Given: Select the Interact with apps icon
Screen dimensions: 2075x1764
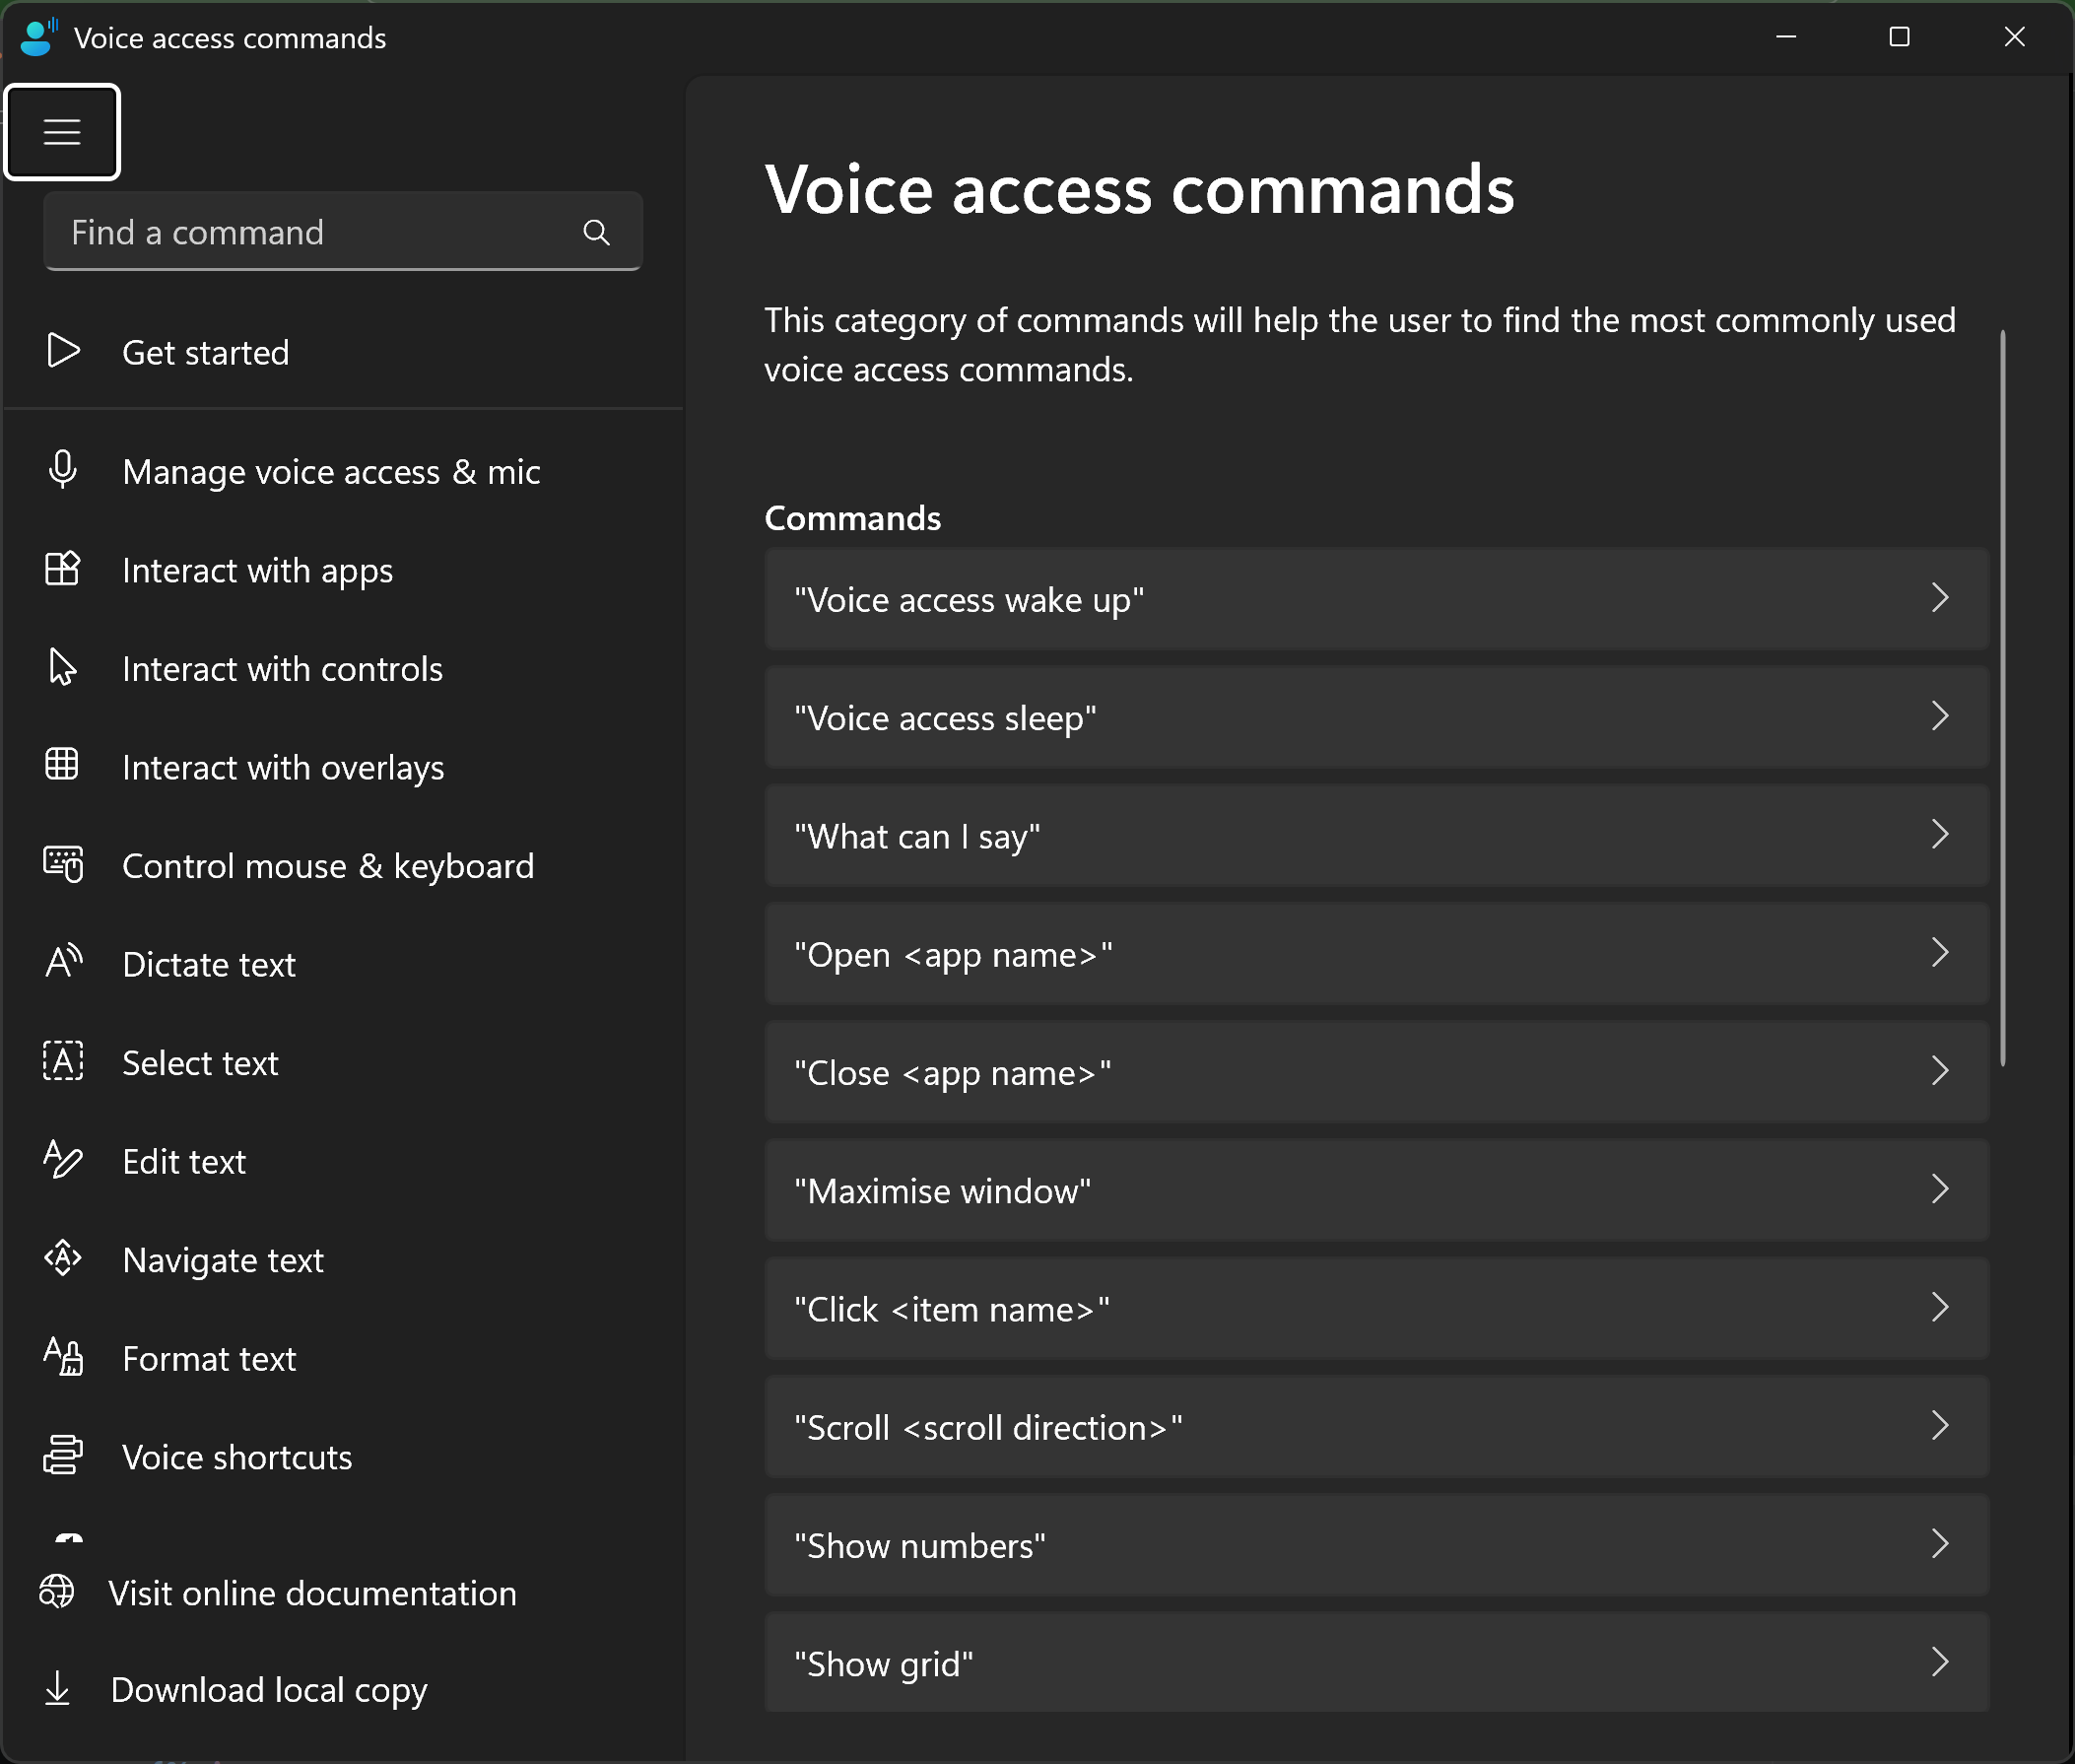Looking at the screenshot, I should coord(62,569).
